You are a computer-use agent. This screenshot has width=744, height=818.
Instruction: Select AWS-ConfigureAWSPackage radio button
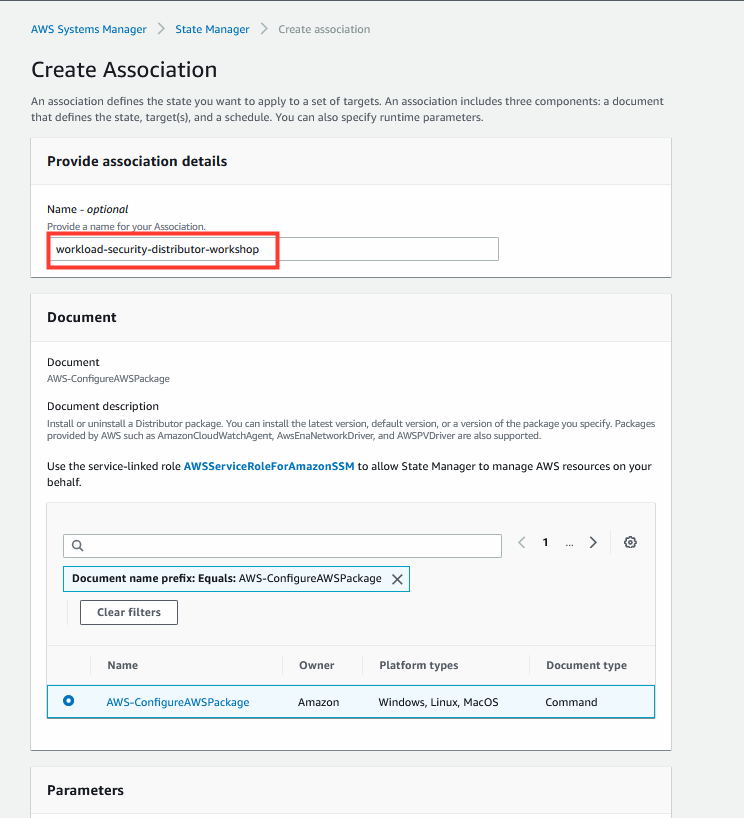pos(68,701)
